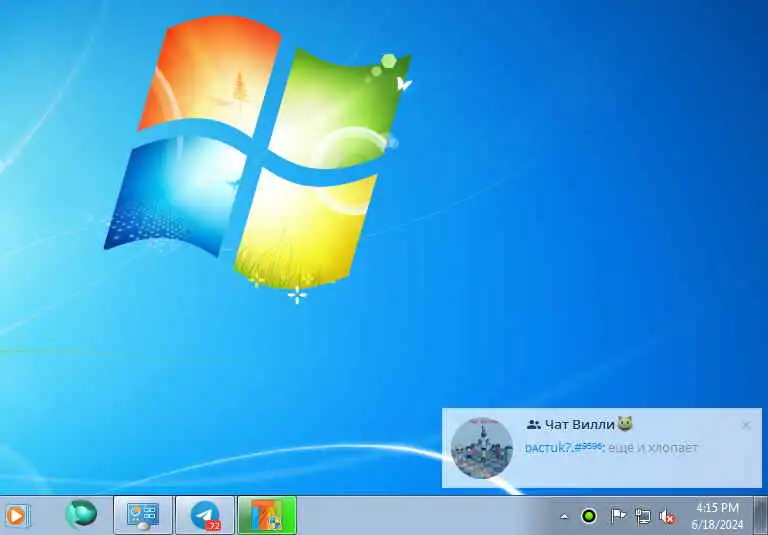Image resolution: width=768 pixels, height=535 pixels.
Task: Switch to the orange-green highlighted taskbar app
Action: tap(267, 515)
